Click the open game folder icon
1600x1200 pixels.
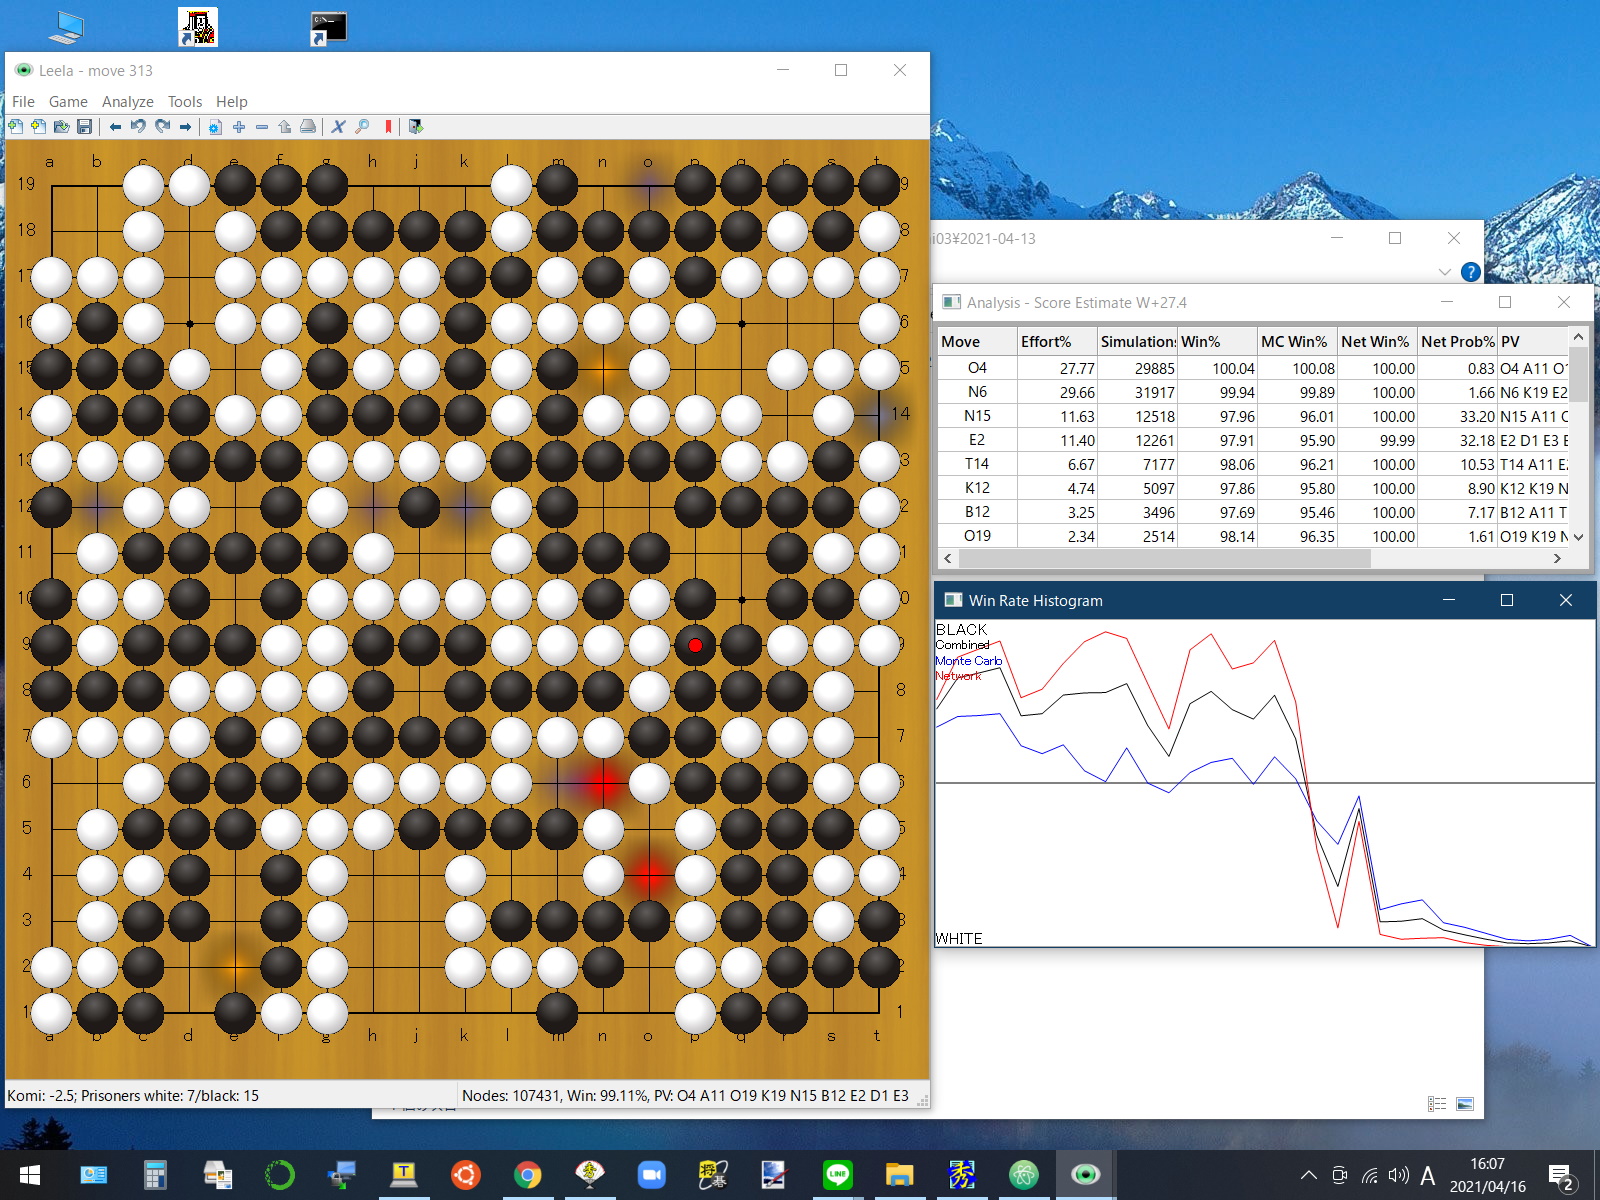[x=62, y=127]
